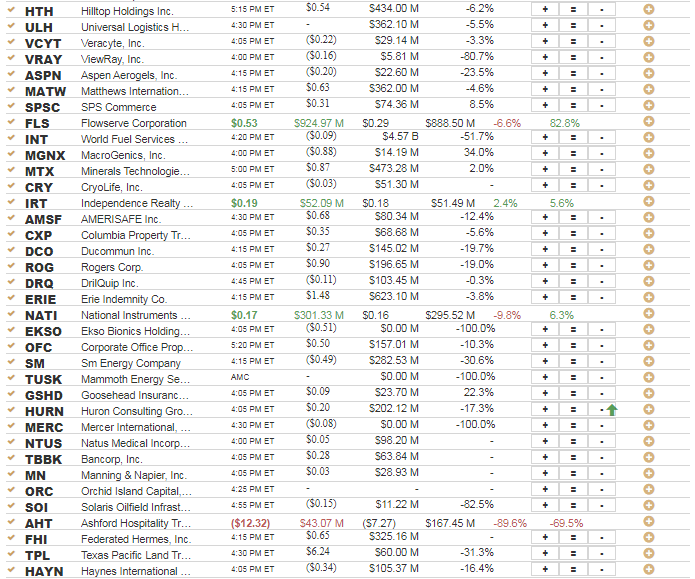Screen dimensions: 695x579
Task: Add SPSC using its gold plus circle
Action: [648, 105]
